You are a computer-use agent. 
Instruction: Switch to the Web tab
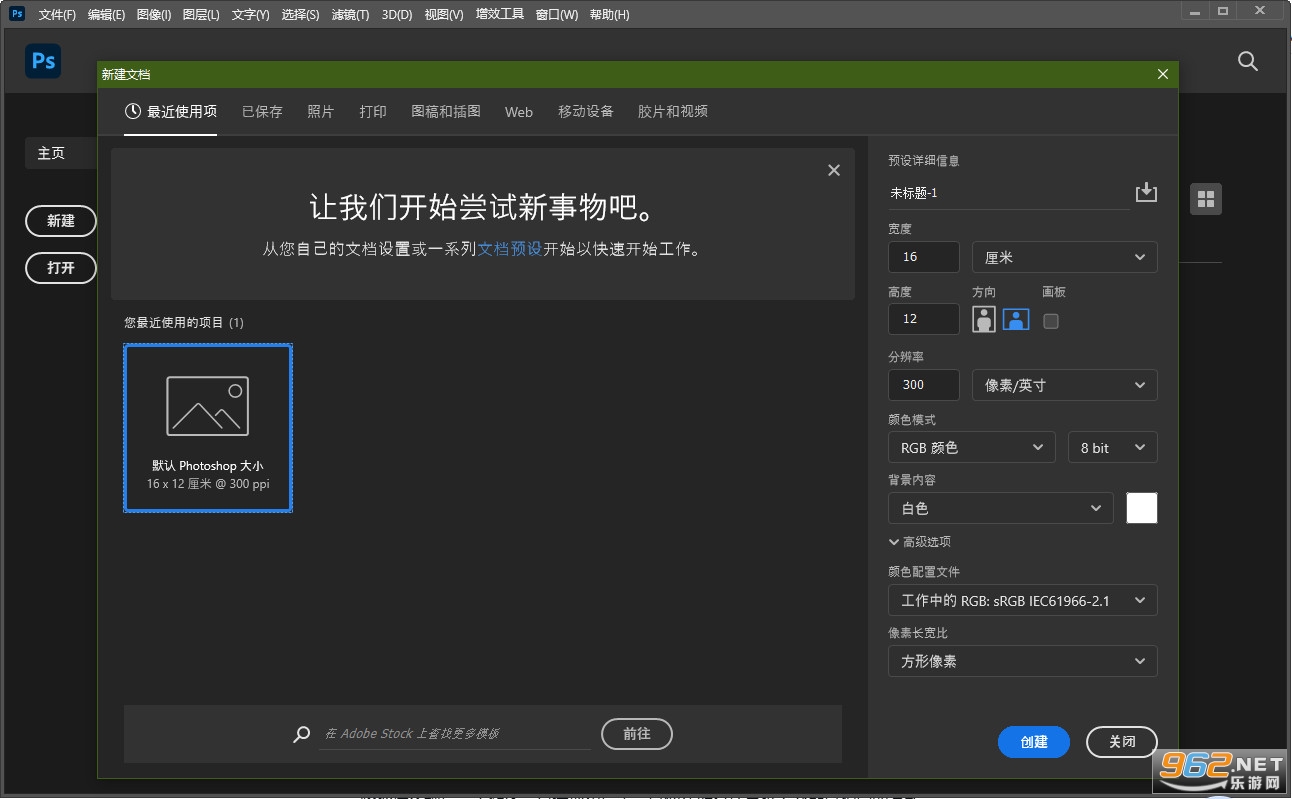tap(519, 112)
